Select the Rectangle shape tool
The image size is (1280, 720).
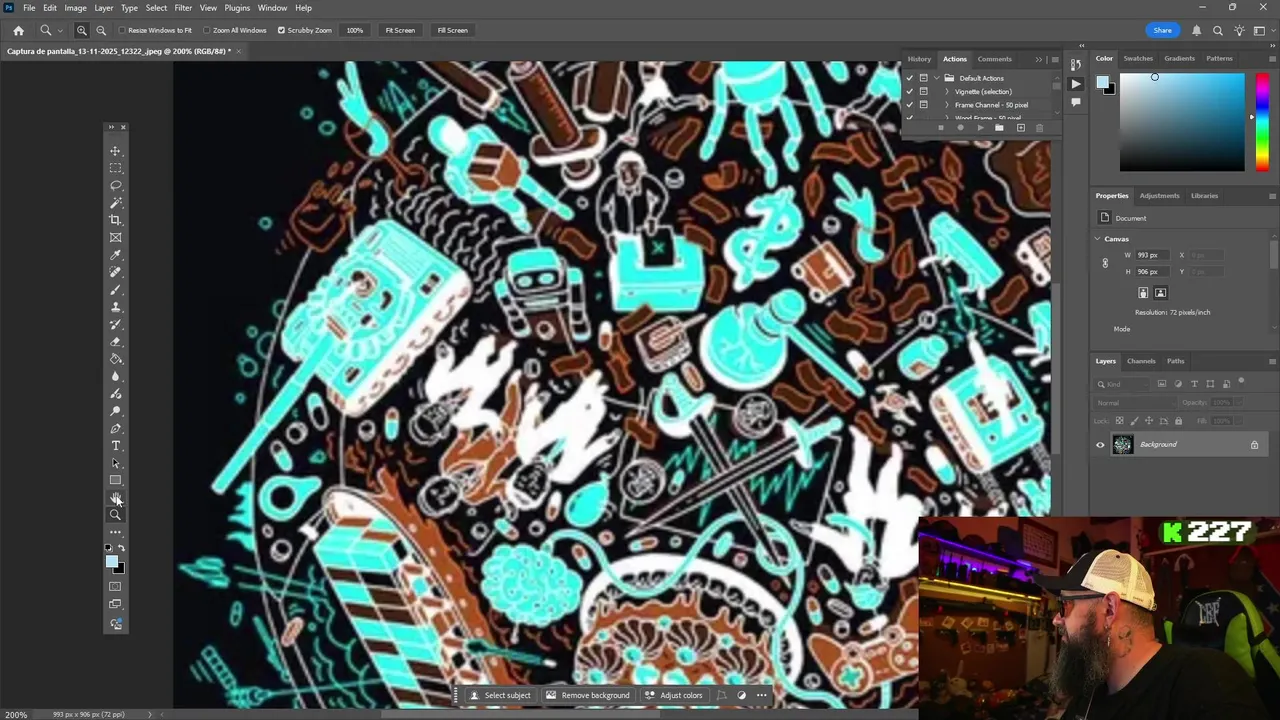[x=115, y=480]
